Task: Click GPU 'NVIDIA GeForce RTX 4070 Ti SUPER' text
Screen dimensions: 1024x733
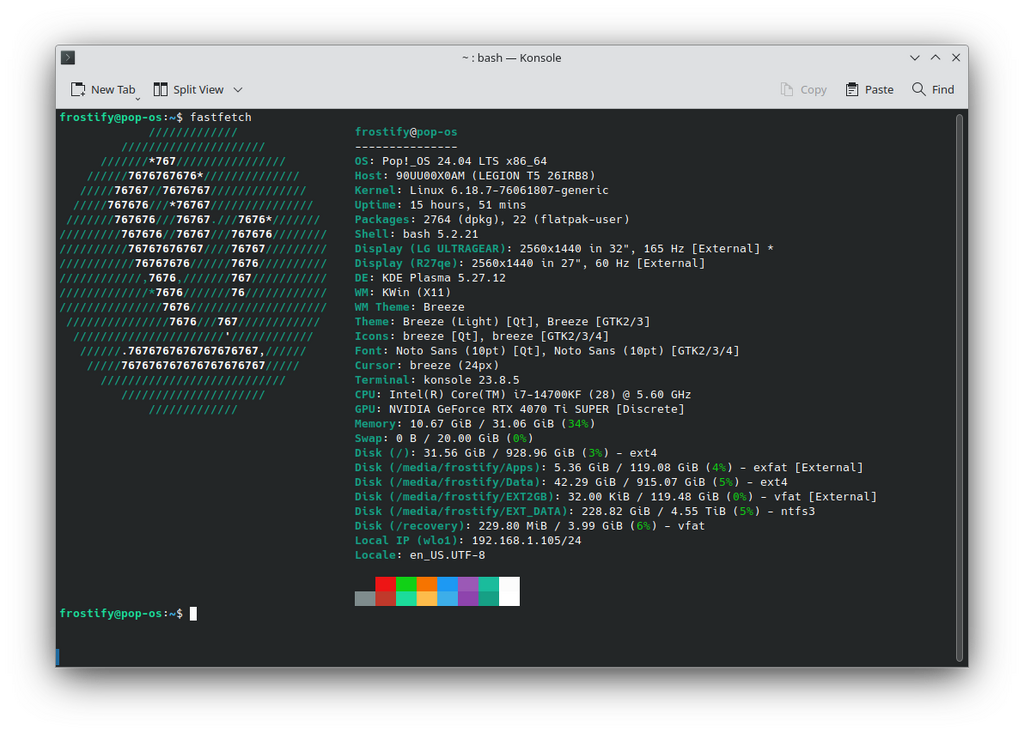Action: tap(499, 409)
